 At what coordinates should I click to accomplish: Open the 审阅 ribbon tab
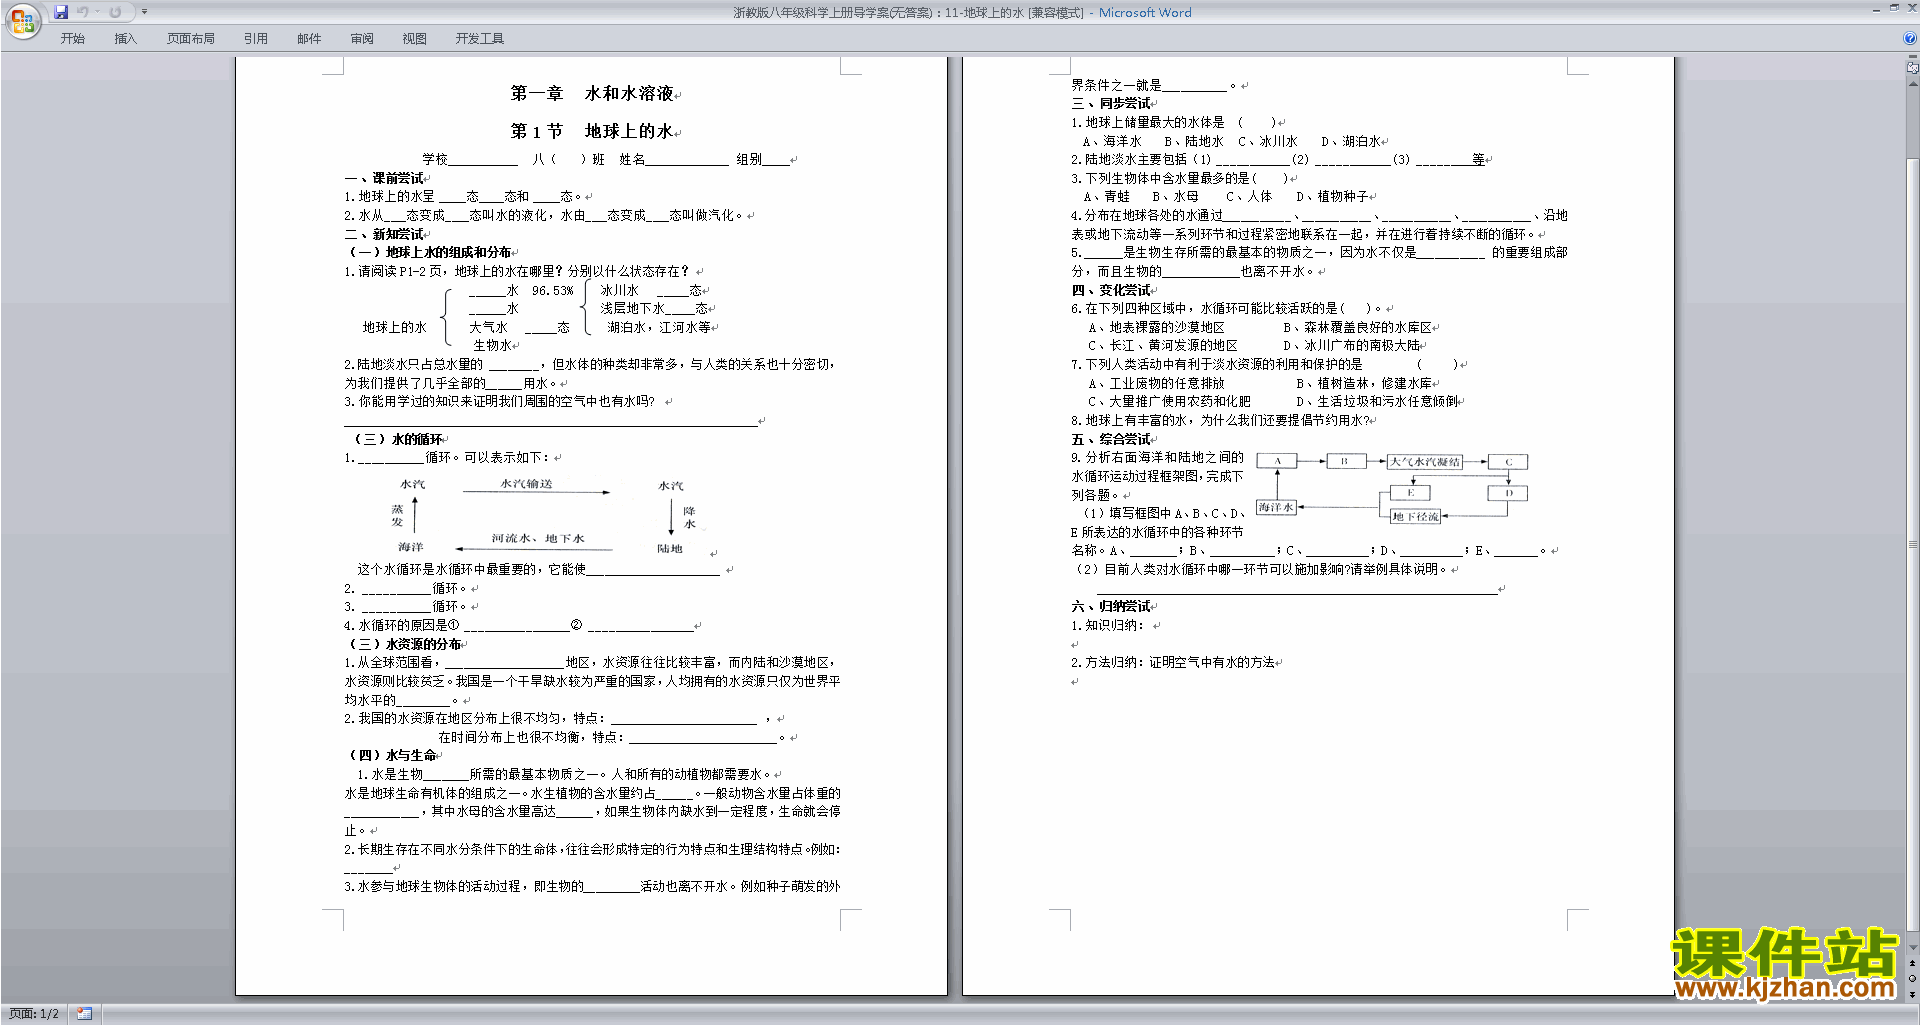click(362, 39)
